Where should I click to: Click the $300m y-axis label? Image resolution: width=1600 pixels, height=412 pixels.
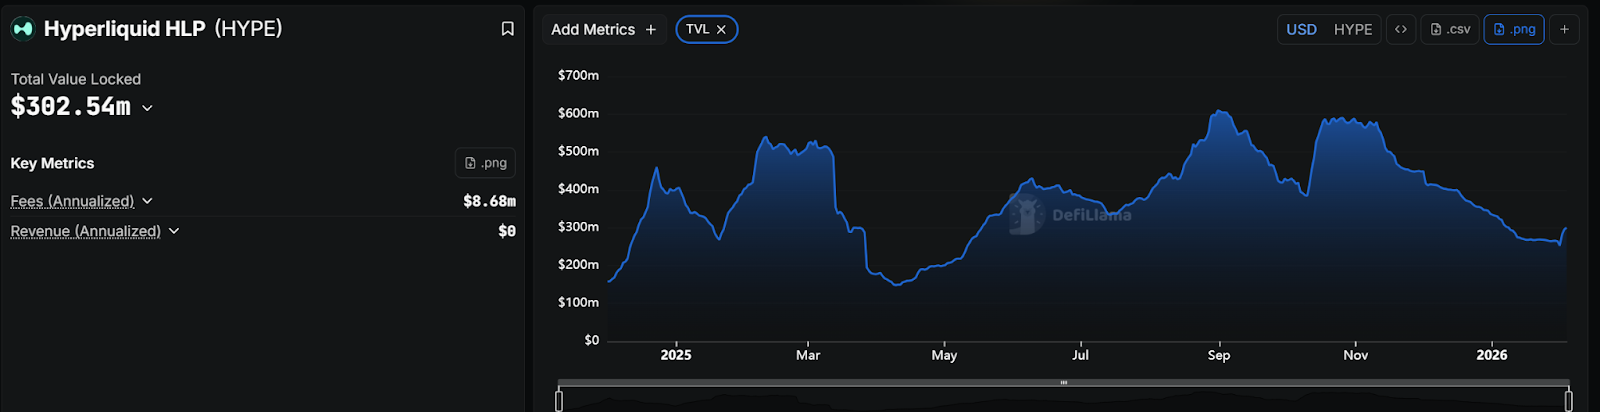click(578, 227)
